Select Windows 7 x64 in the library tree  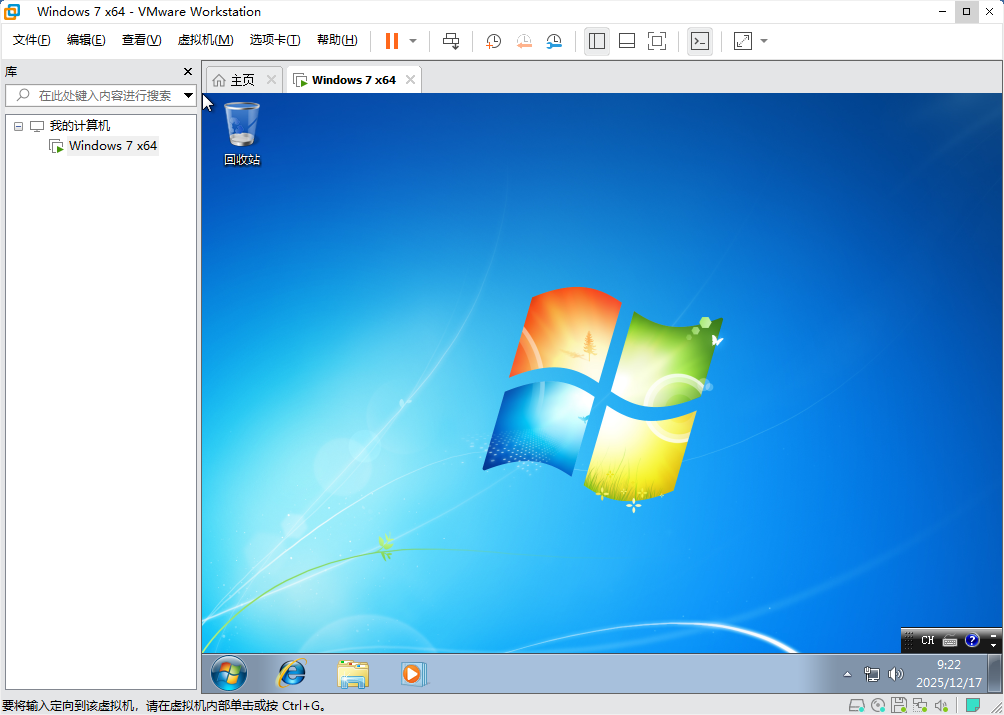pos(113,146)
